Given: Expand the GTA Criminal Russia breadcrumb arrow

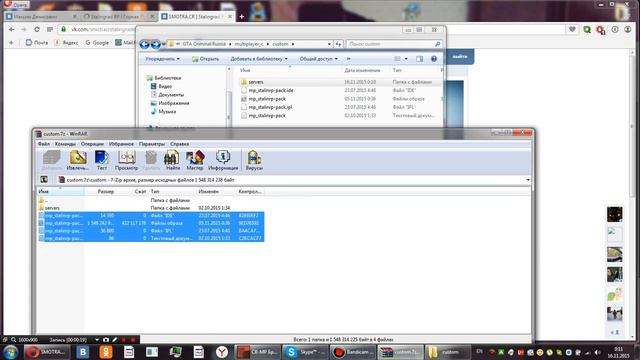Looking at the screenshot, I should pyautogui.click(x=230, y=44).
